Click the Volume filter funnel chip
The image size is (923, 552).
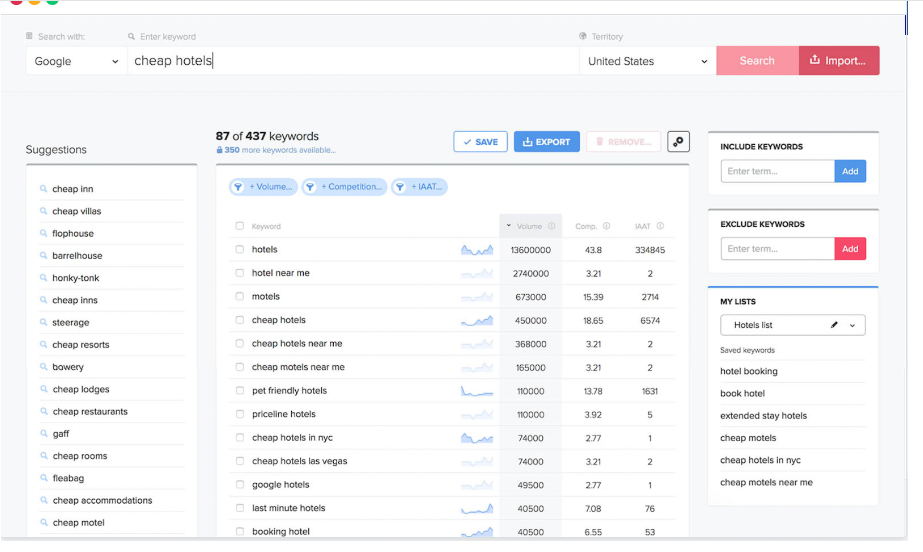[x=263, y=187]
